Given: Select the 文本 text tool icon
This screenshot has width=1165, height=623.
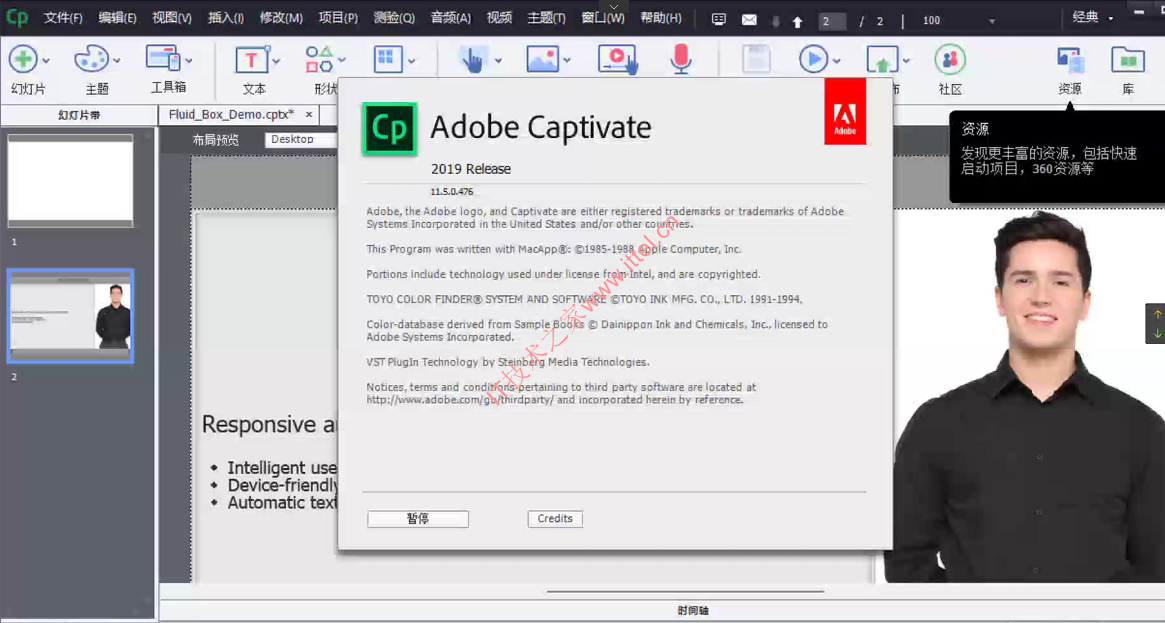Looking at the screenshot, I should [x=252, y=59].
